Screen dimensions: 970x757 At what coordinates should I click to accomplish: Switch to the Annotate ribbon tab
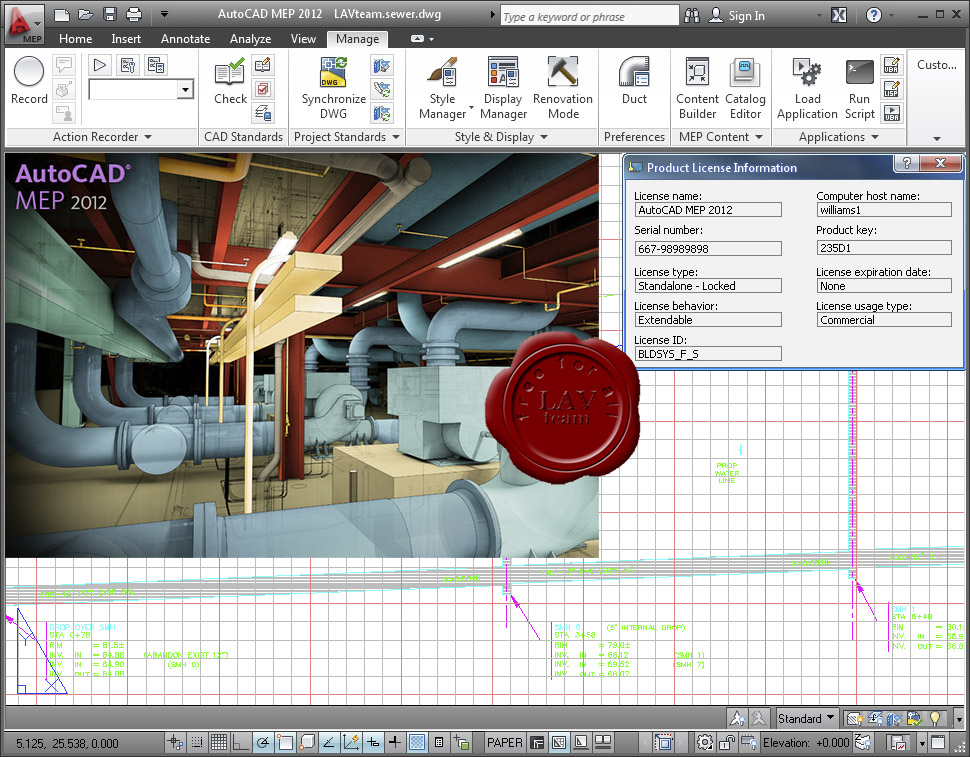point(185,38)
